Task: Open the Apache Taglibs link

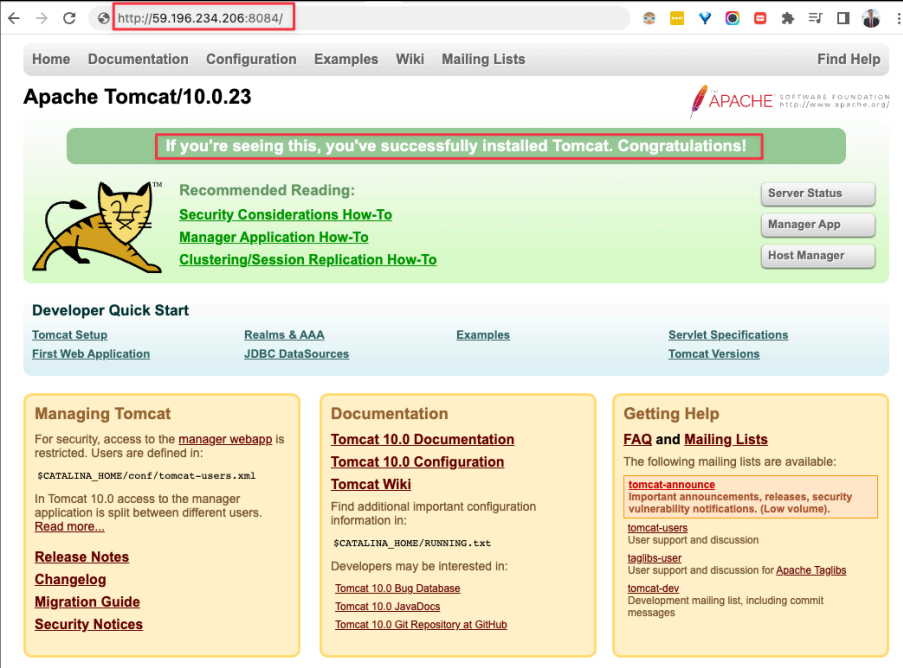Action: 811,571
